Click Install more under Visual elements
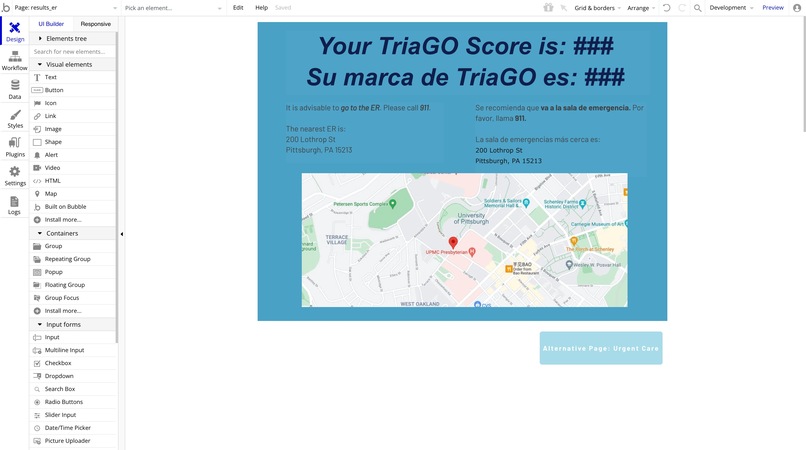 pos(73,220)
